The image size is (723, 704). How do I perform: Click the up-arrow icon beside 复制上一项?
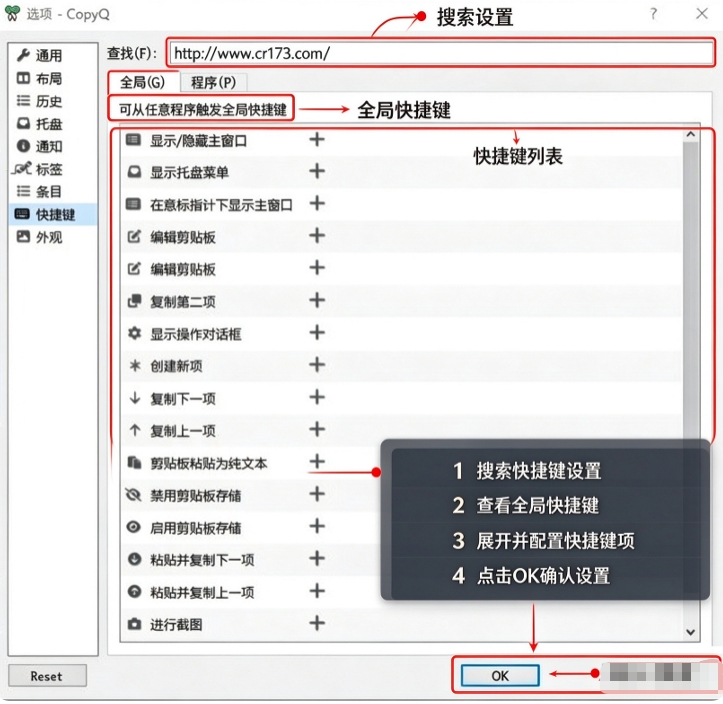(x=135, y=430)
